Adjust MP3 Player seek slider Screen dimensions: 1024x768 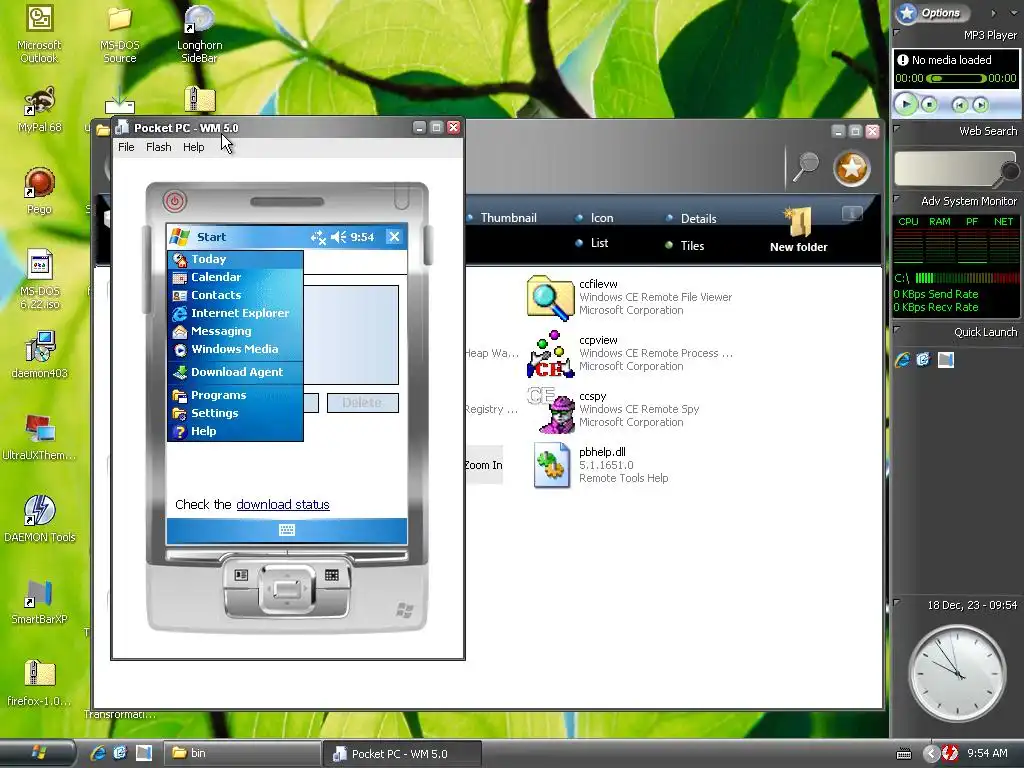955,78
